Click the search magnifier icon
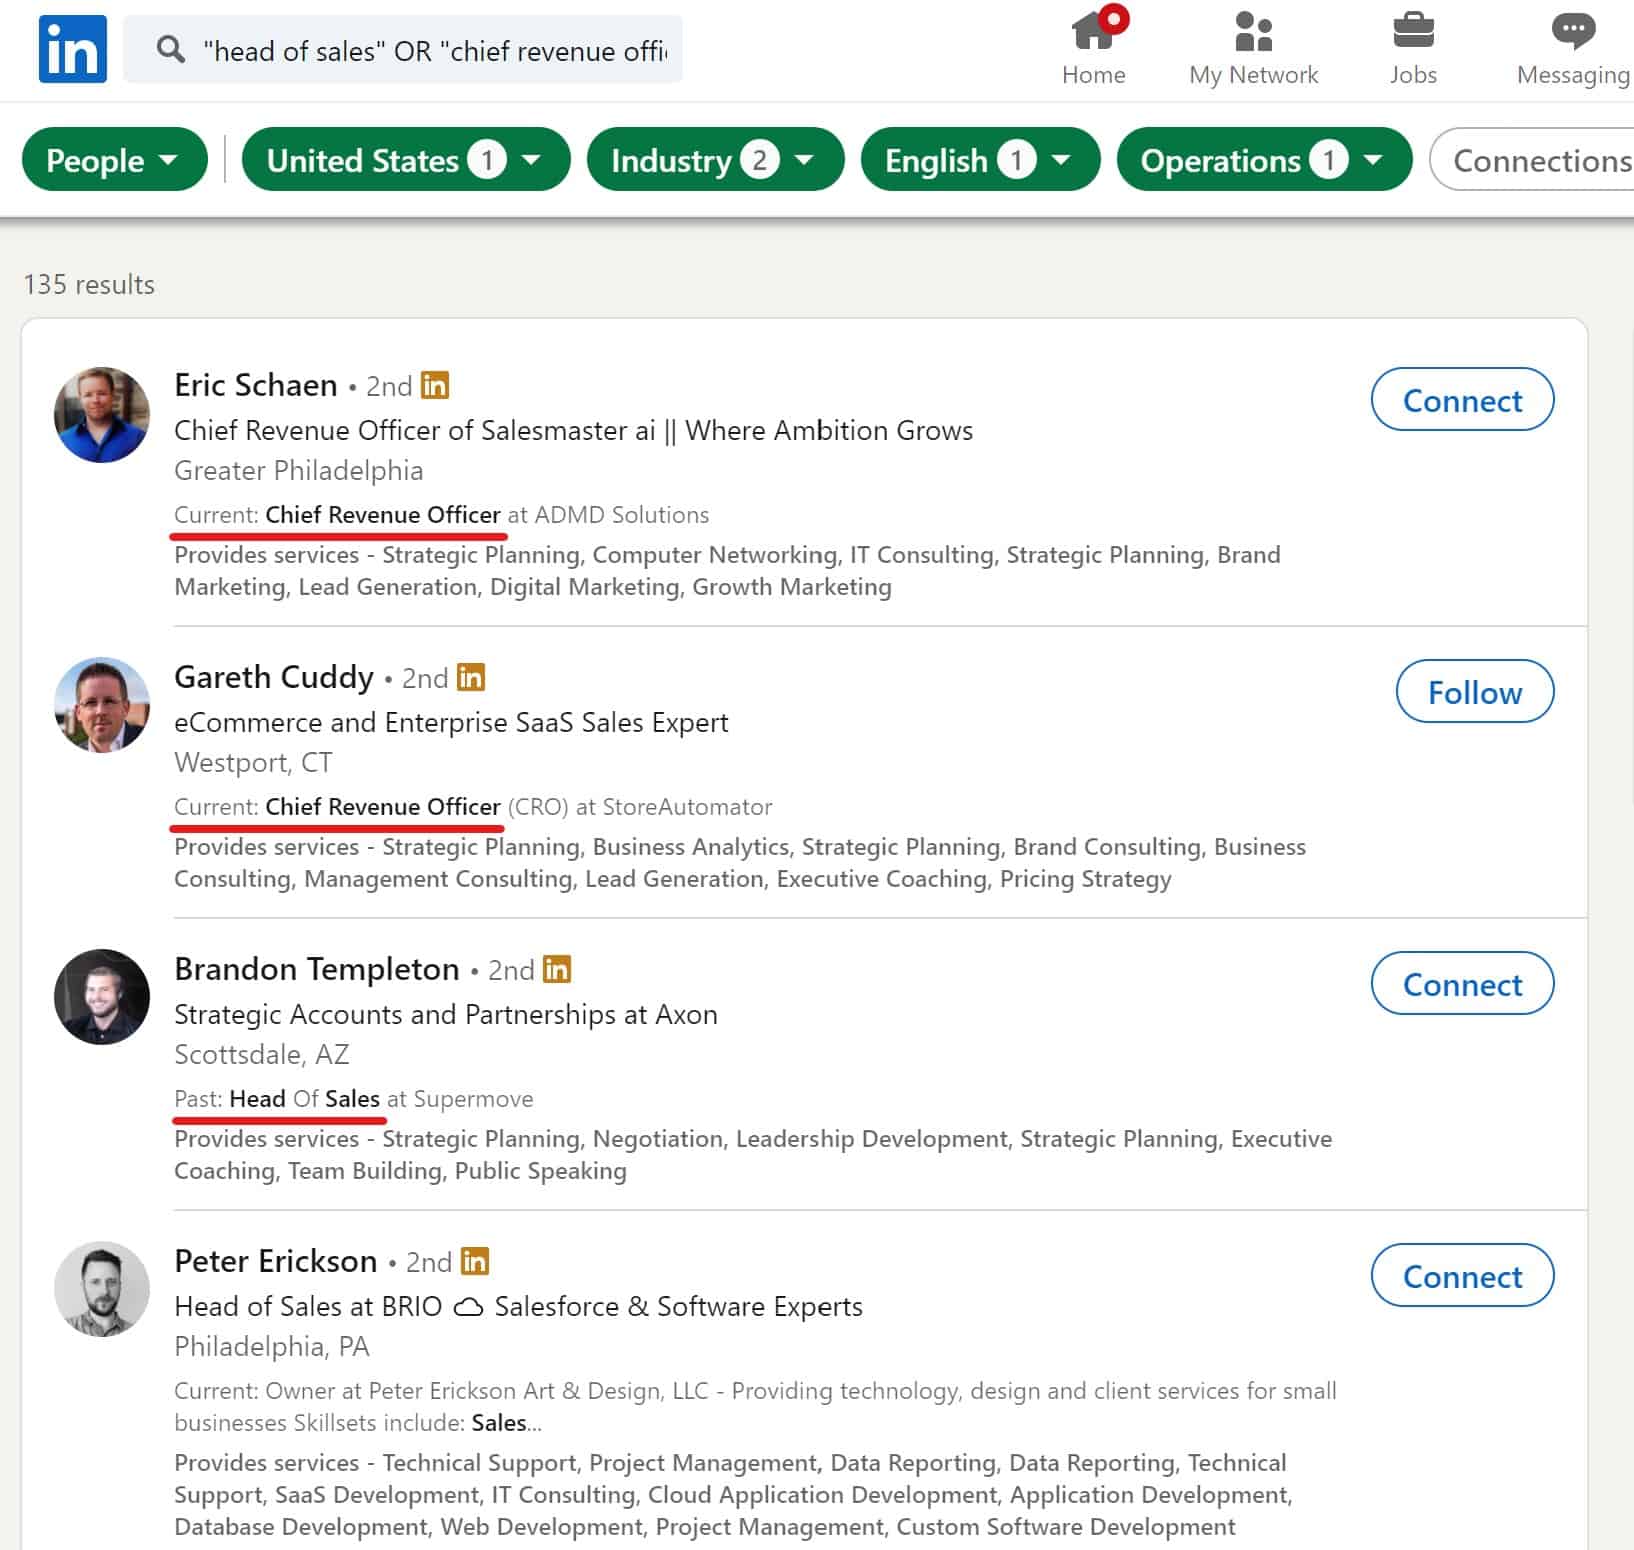 (x=171, y=49)
